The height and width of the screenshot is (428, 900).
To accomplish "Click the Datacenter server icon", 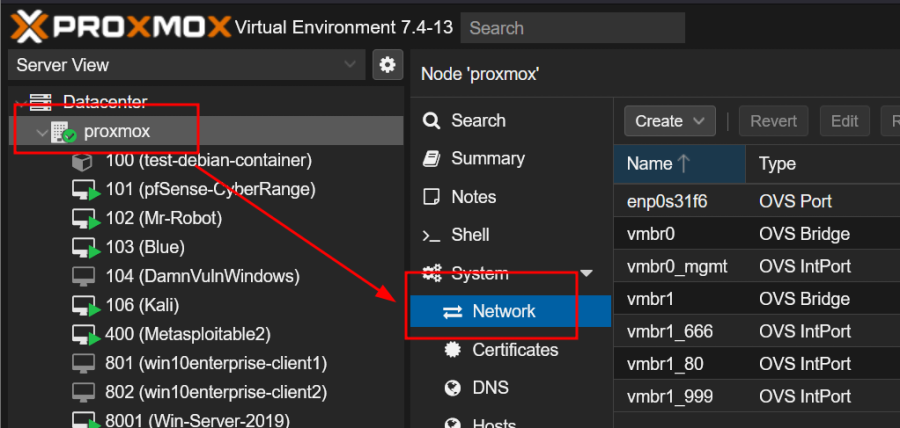I will pyautogui.click(x=40, y=102).
